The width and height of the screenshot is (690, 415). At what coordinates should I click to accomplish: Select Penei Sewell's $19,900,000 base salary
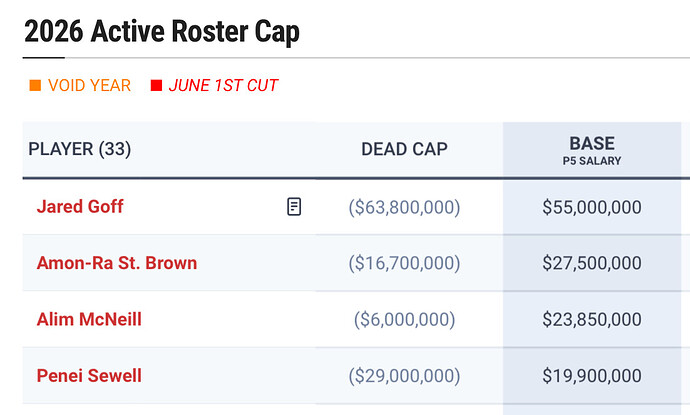pyautogui.click(x=592, y=376)
